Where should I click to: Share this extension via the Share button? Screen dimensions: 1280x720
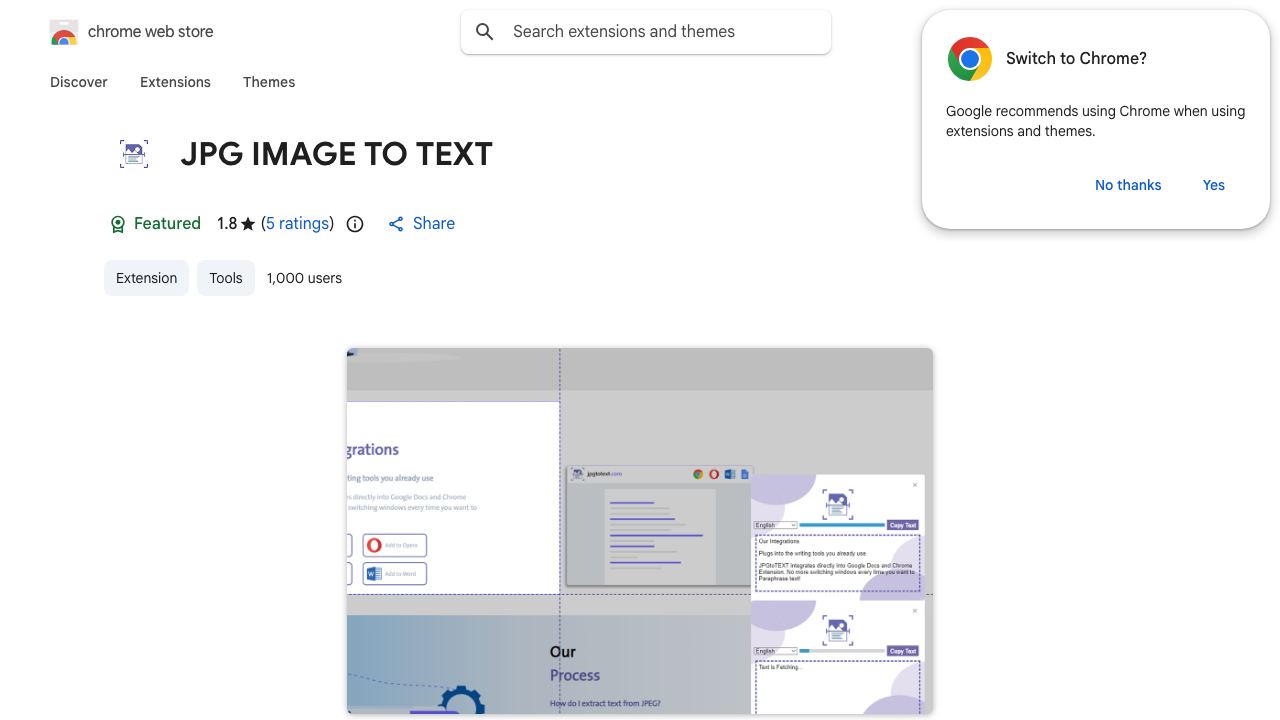(421, 224)
